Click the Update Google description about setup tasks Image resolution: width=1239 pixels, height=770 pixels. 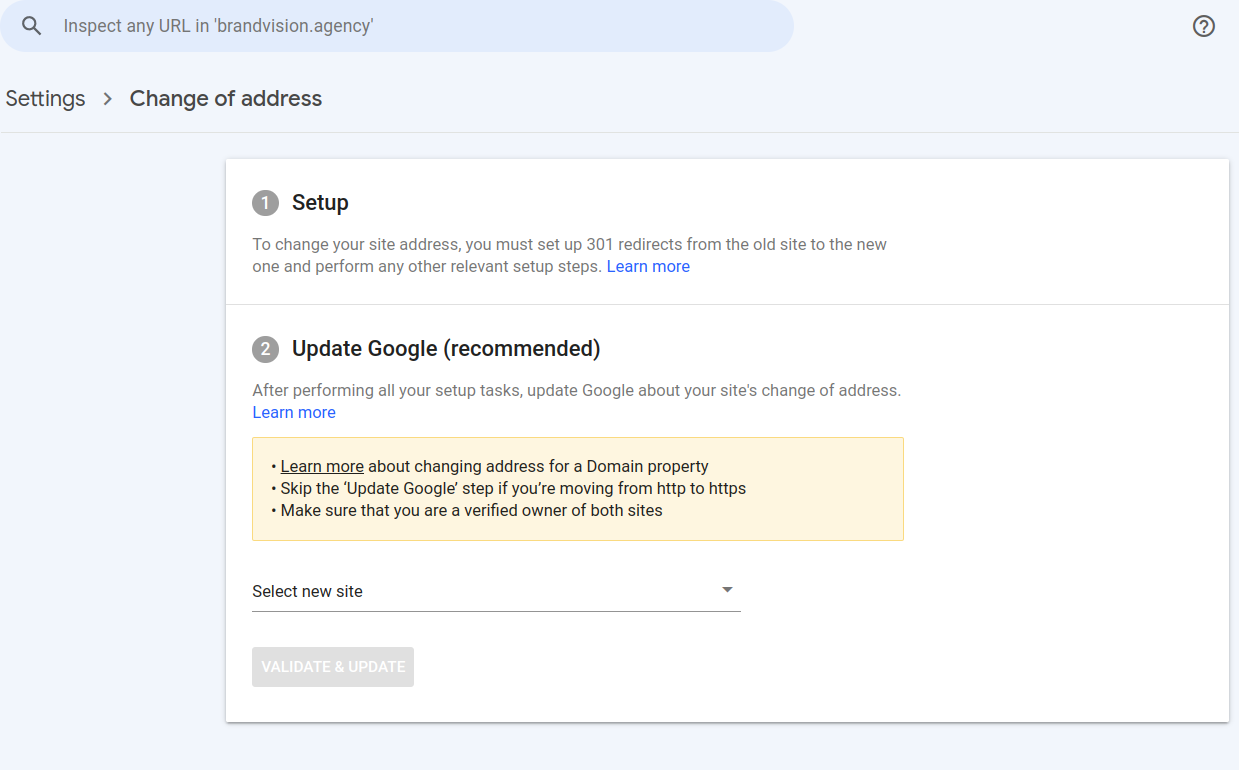pos(576,390)
